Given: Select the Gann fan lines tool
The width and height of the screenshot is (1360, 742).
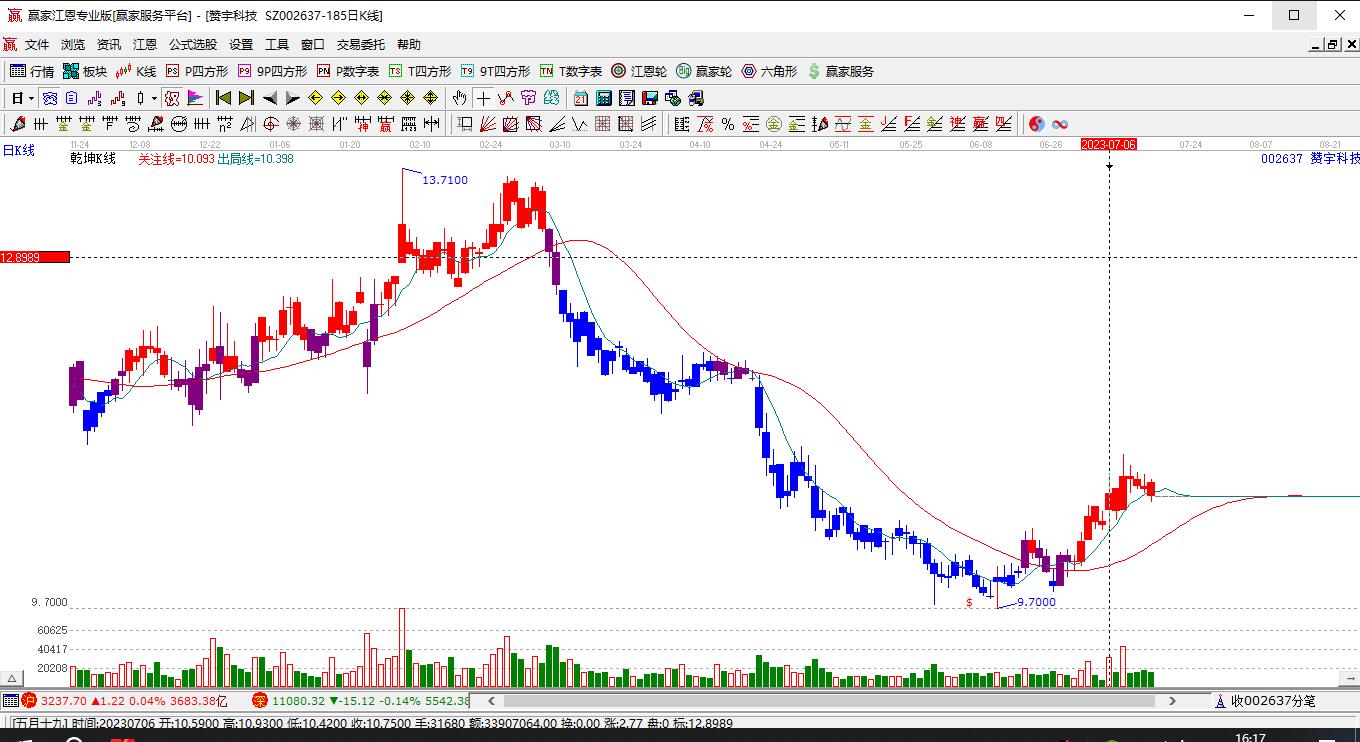Looking at the screenshot, I should point(488,124).
